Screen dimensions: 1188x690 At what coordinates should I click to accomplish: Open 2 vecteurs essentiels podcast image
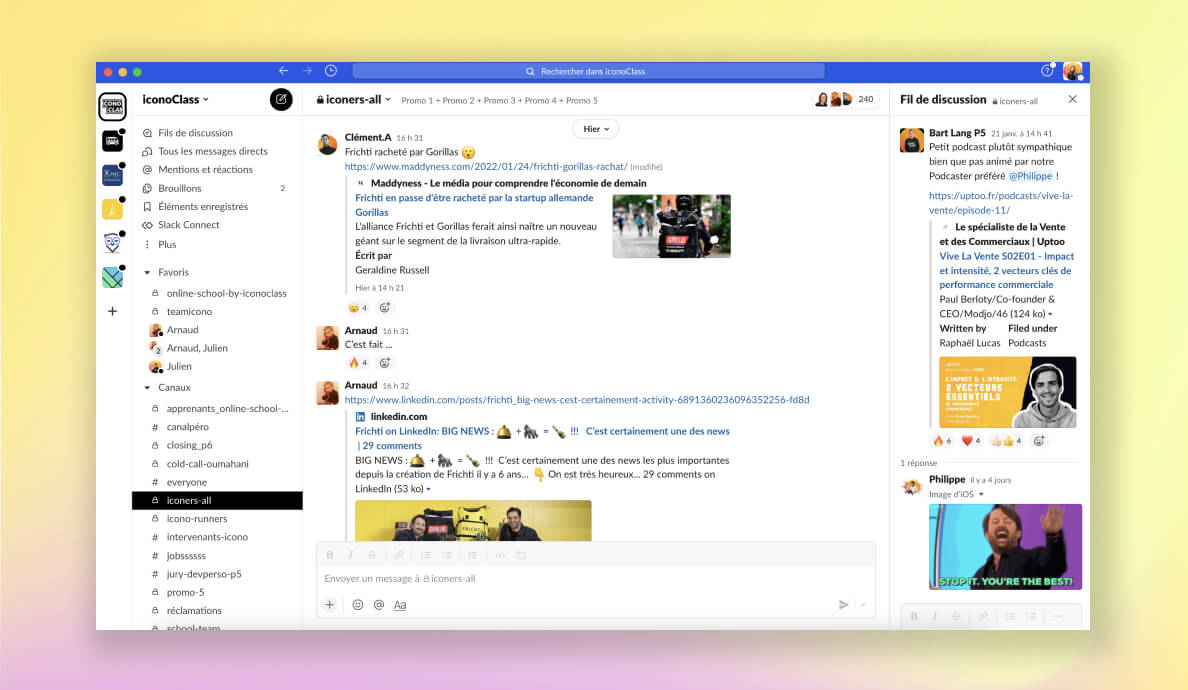point(1008,392)
